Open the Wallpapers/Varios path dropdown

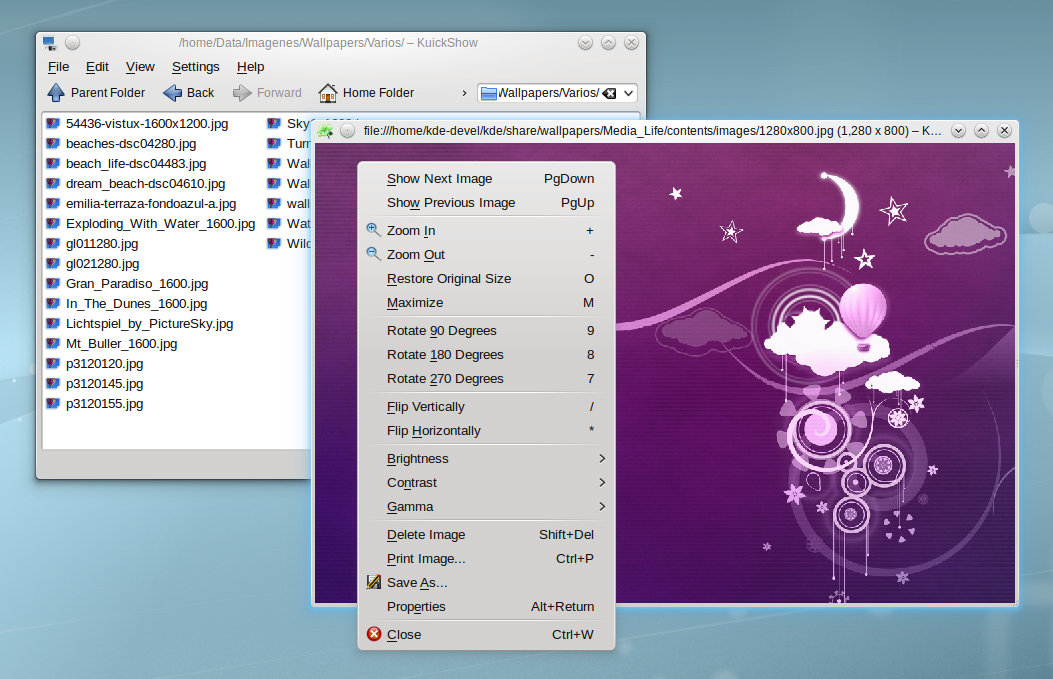[628, 93]
